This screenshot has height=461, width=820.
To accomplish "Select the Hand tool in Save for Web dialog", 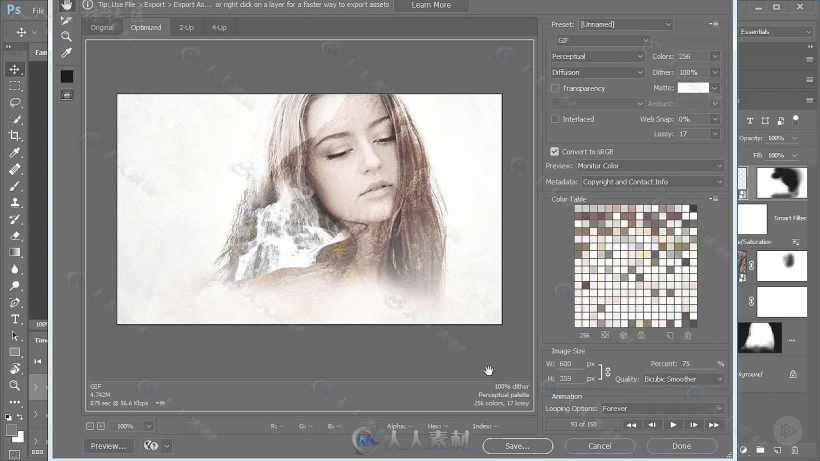I will tap(66, 5).
